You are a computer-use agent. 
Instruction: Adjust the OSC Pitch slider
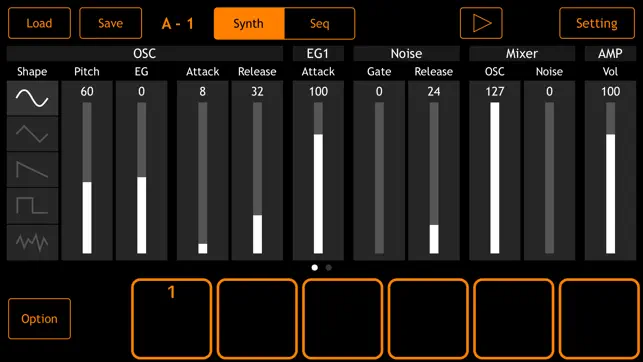pyautogui.click(x=87, y=178)
